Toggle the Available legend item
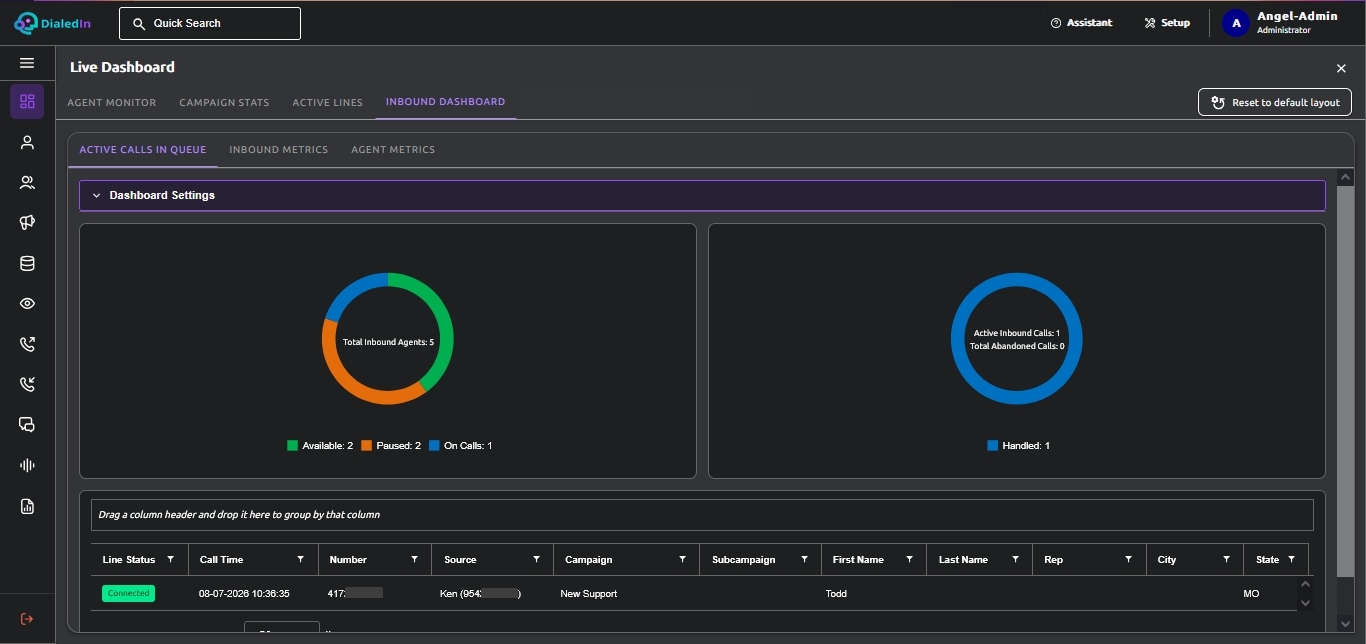The height and width of the screenshot is (644, 1366). tap(320, 446)
